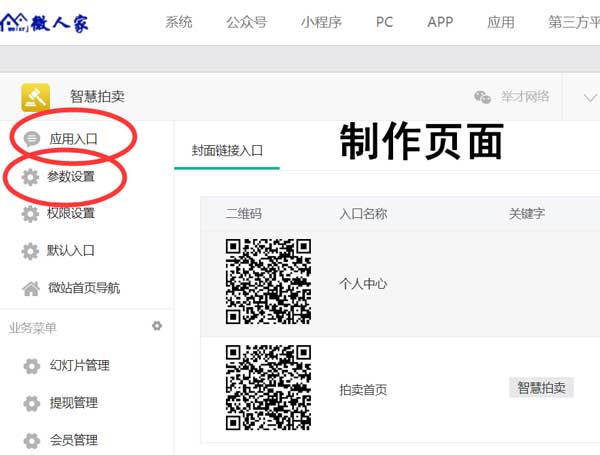Click the 个人中心 entry name

tap(363, 284)
